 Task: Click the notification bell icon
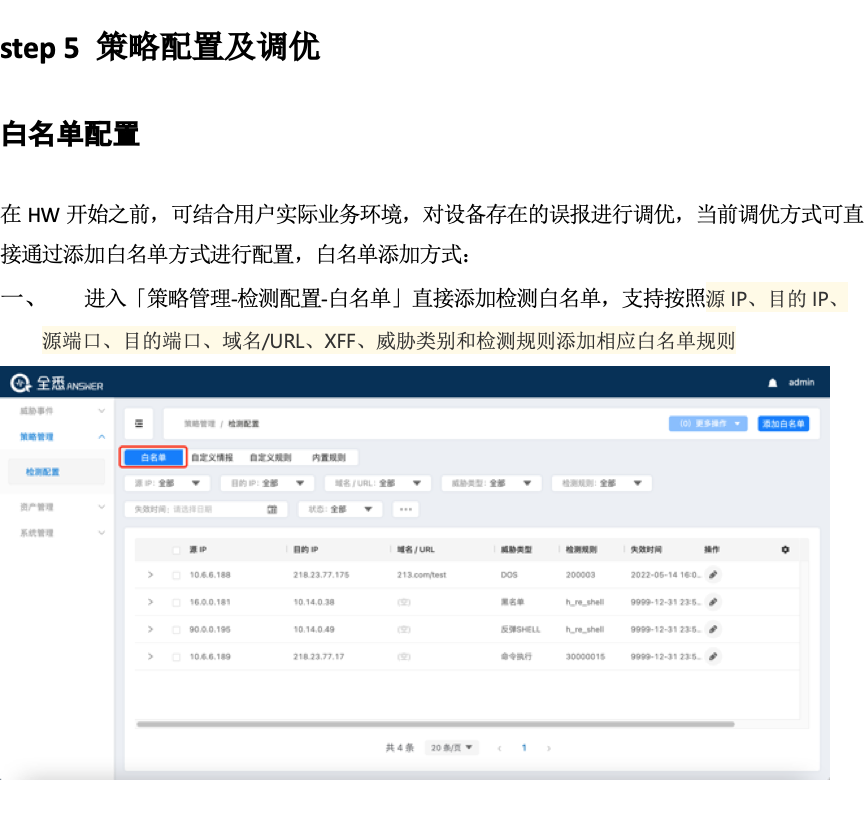point(772,383)
